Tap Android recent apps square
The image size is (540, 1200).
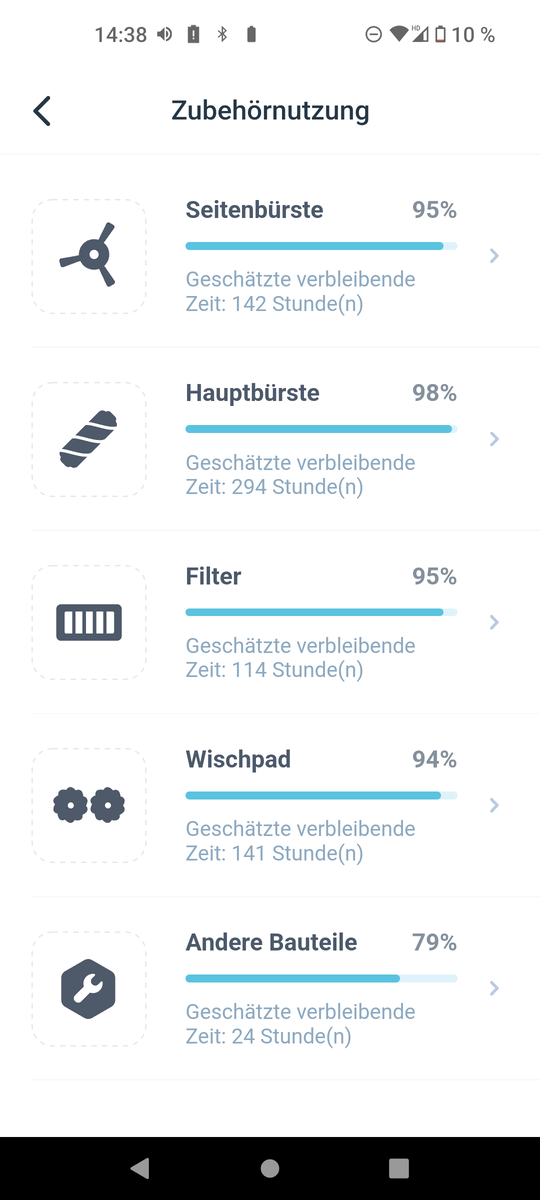click(x=399, y=1167)
